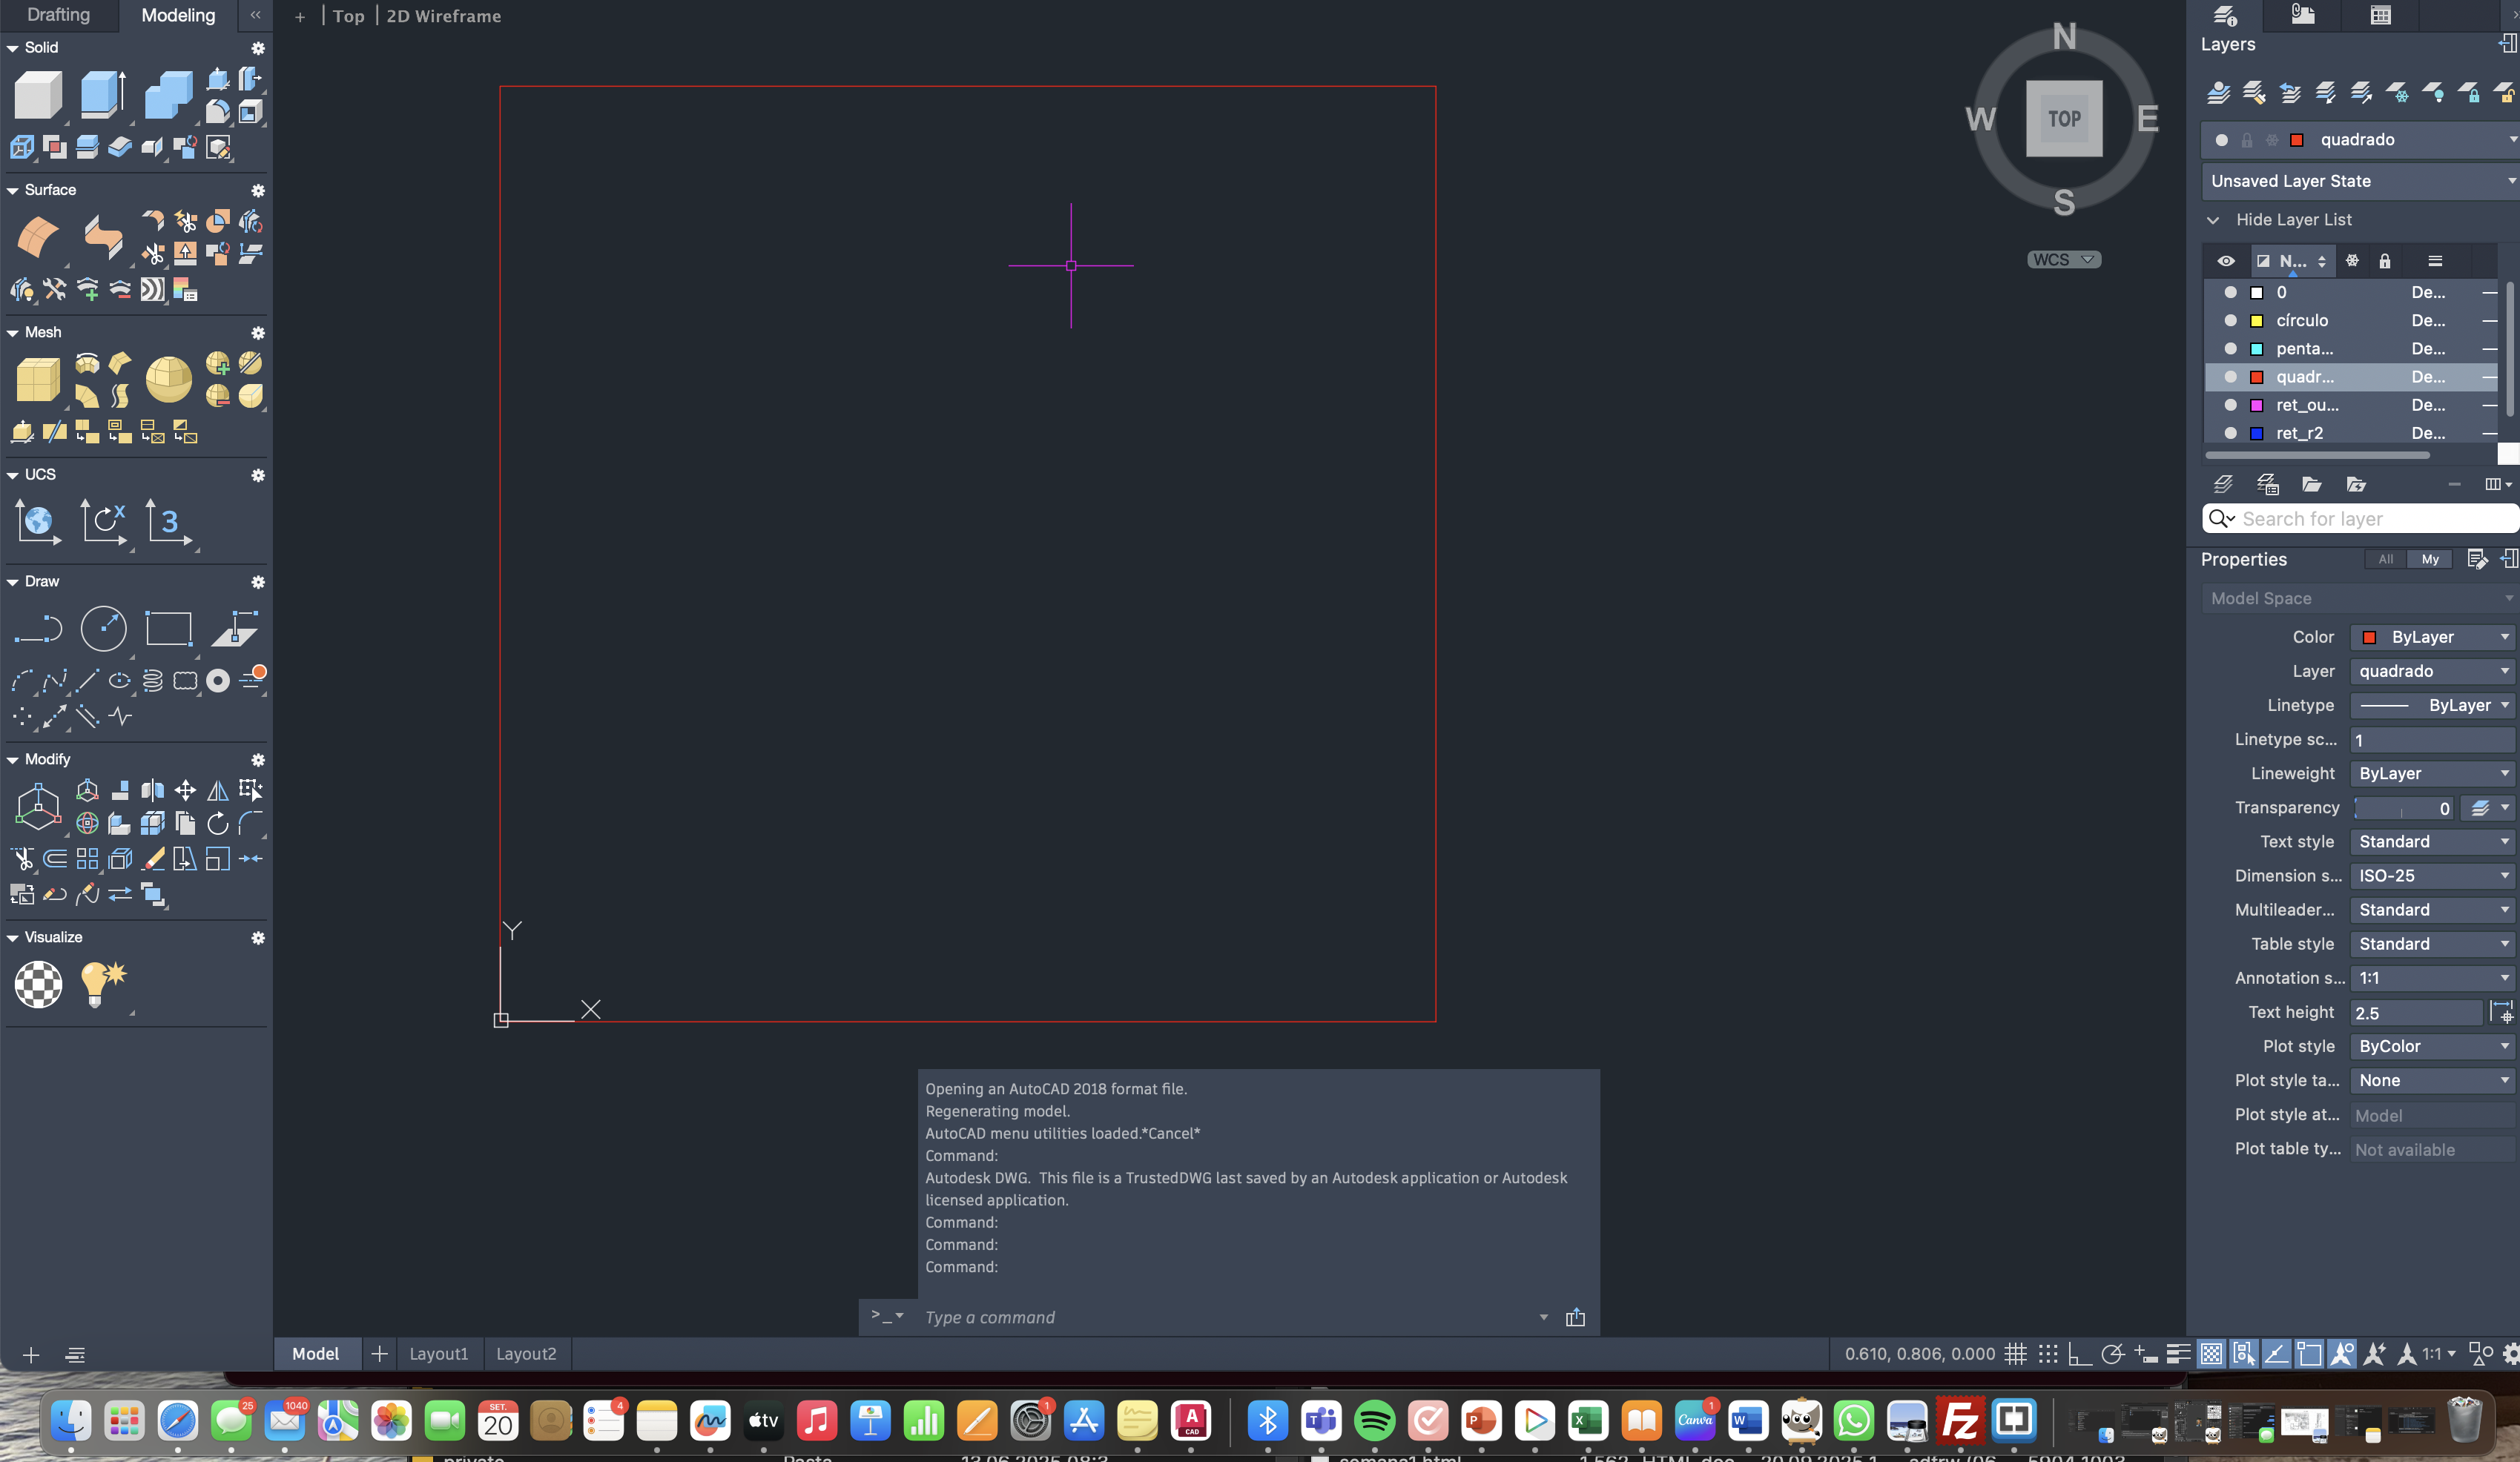
Task: Click the Box solid tool
Action: pyautogui.click(x=38, y=96)
